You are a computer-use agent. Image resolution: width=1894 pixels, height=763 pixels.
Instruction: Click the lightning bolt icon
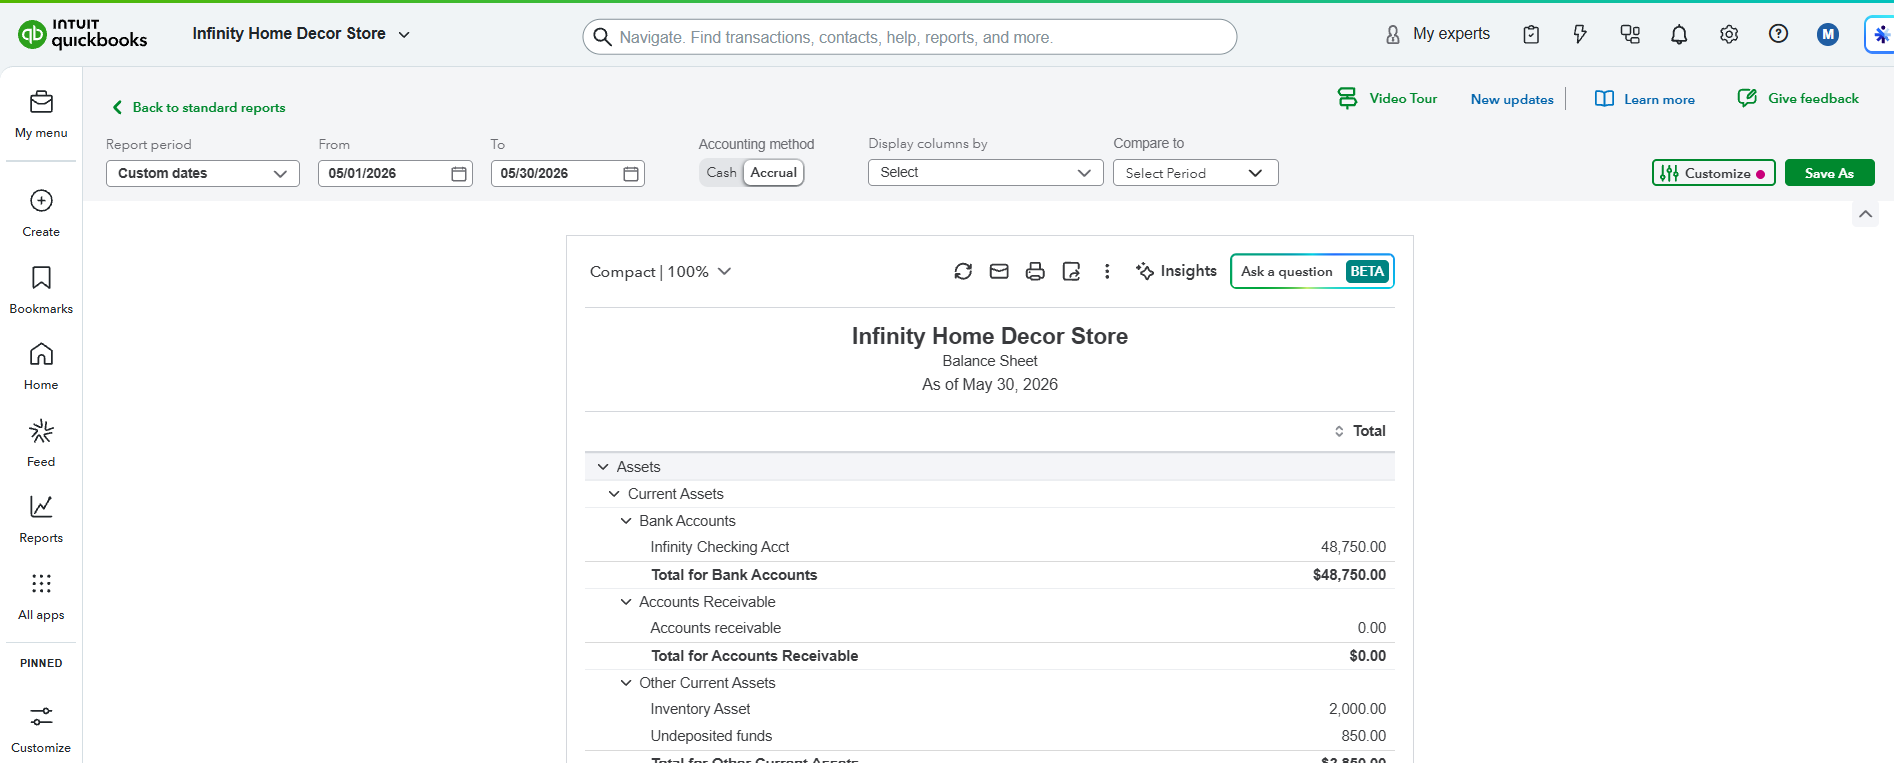(x=1580, y=34)
